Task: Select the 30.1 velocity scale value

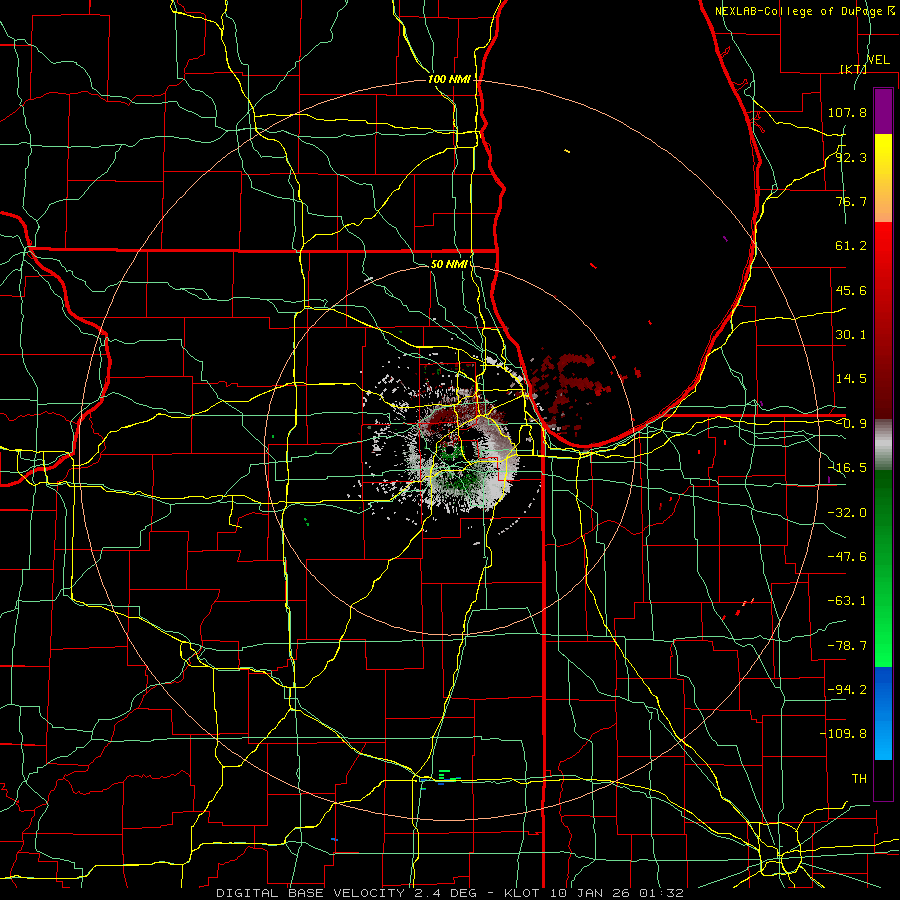Action: point(851,335)
